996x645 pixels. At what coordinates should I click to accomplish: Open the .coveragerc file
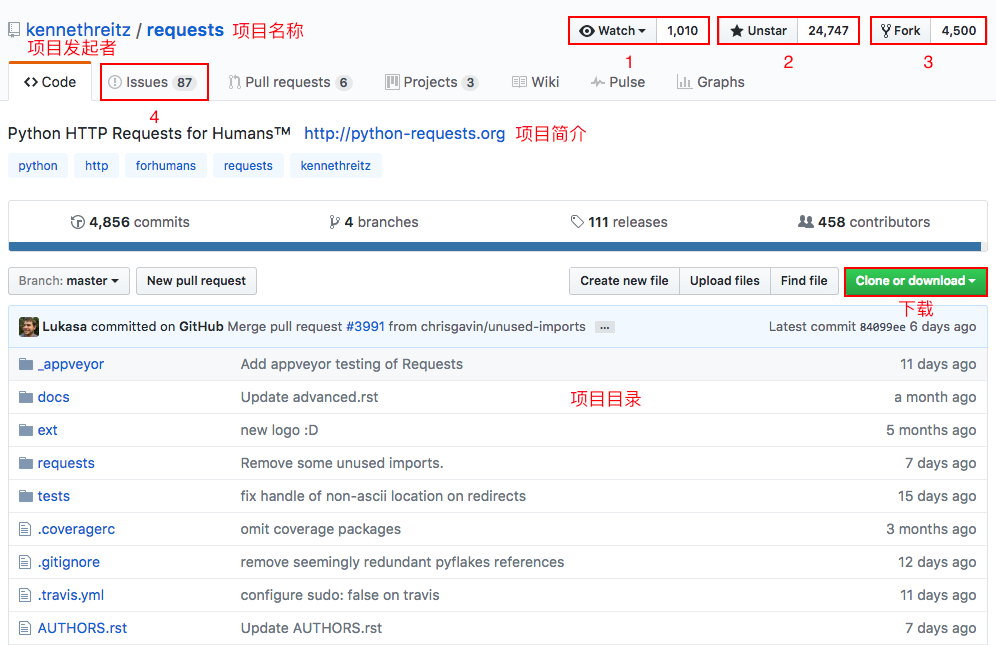coord(76,529)
